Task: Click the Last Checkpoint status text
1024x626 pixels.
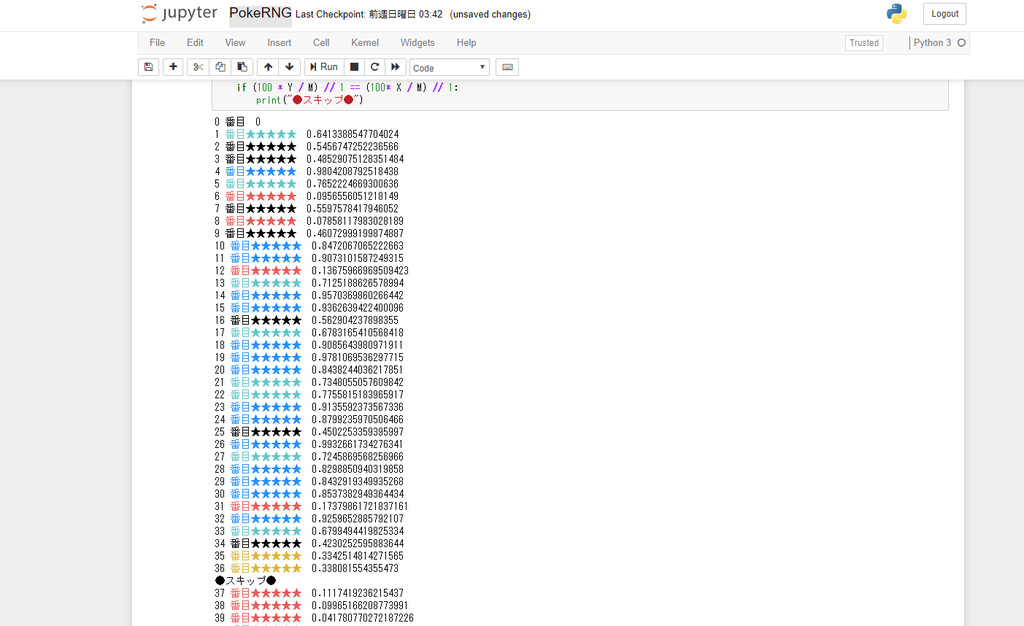Action: (368, 14)
